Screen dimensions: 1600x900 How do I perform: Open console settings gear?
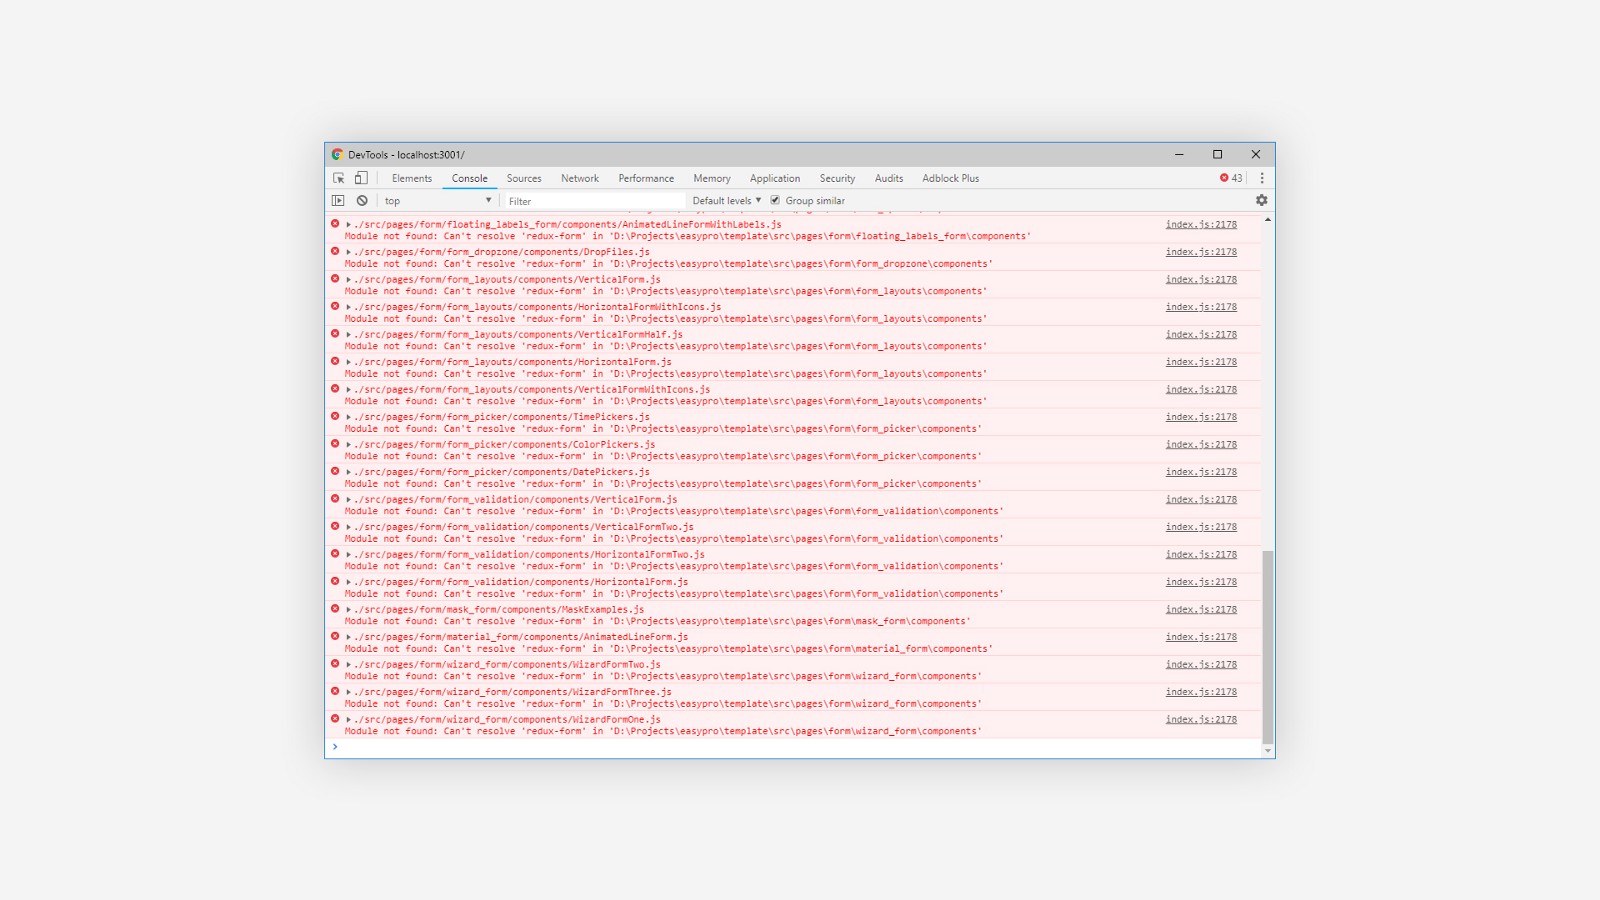[x=1262, y=200]
